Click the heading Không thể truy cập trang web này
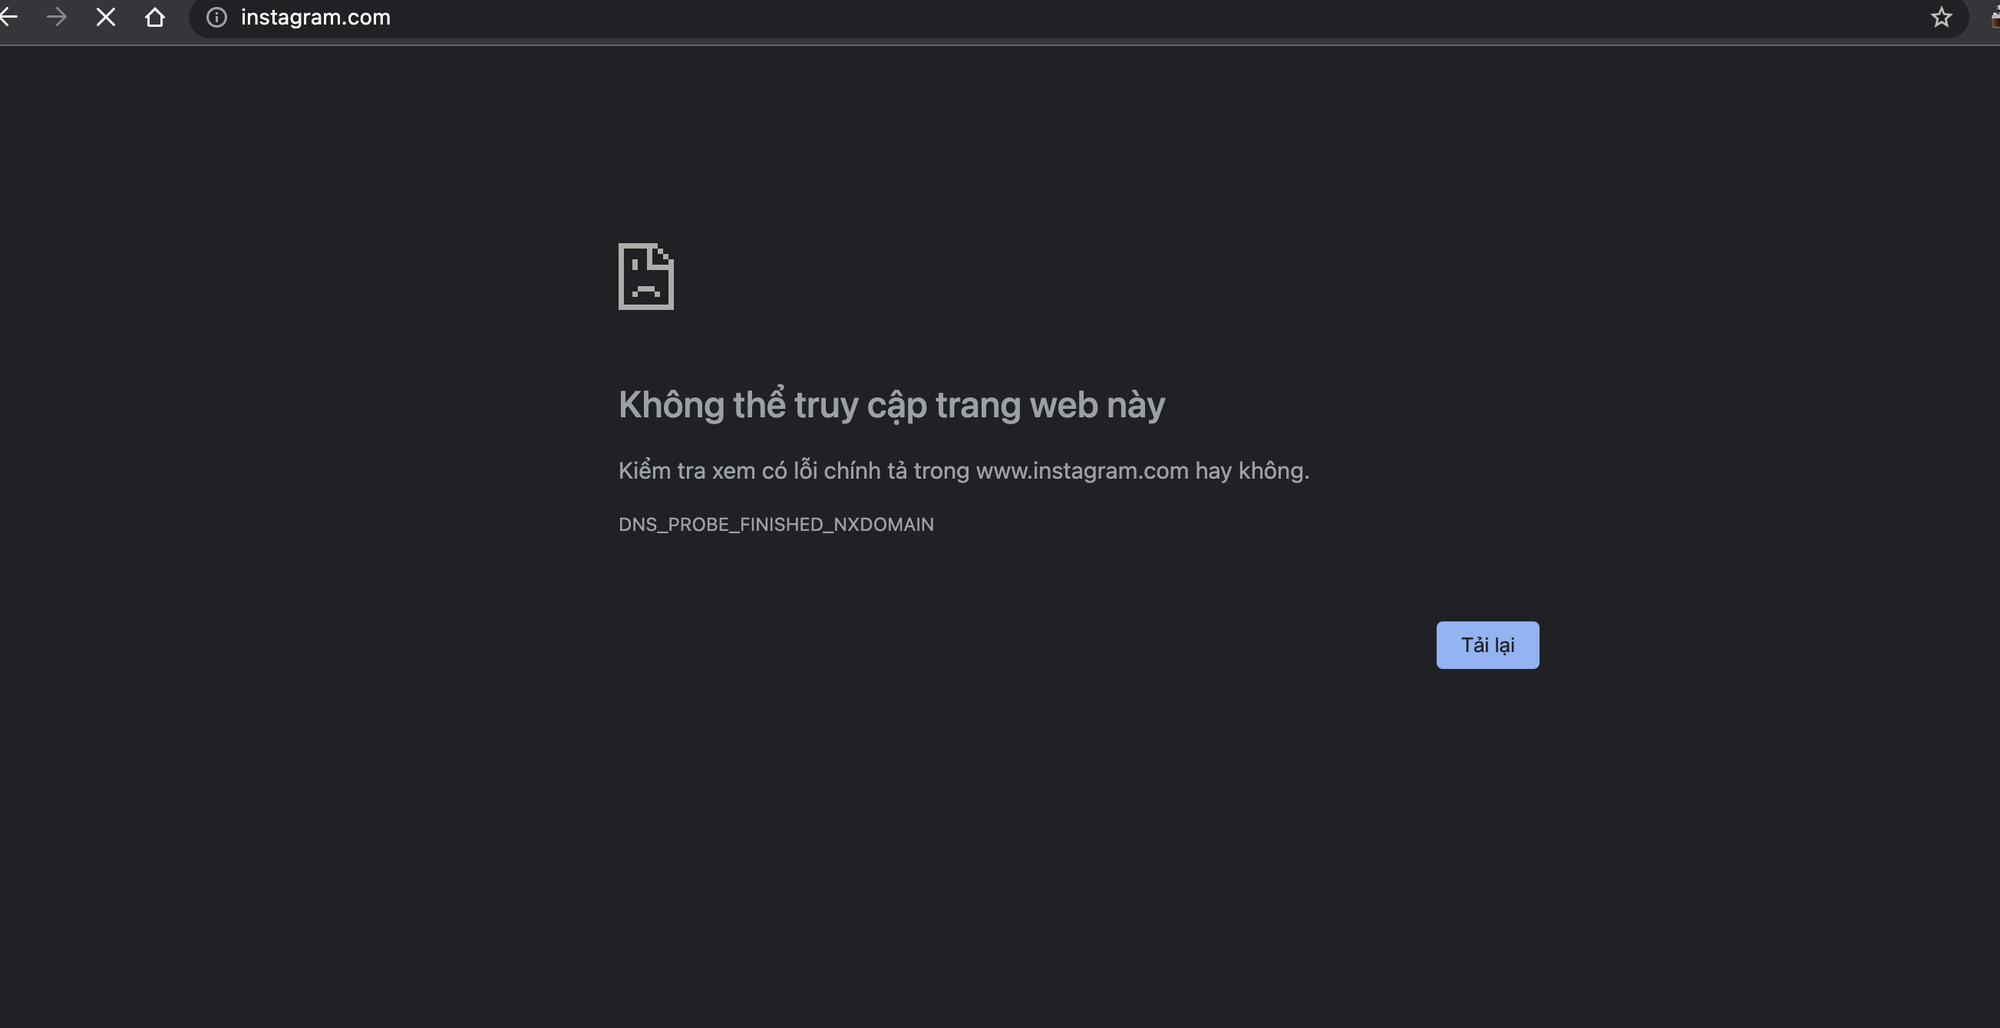Viewport: 2000px width, 1028px height. [x=892, y=405]
